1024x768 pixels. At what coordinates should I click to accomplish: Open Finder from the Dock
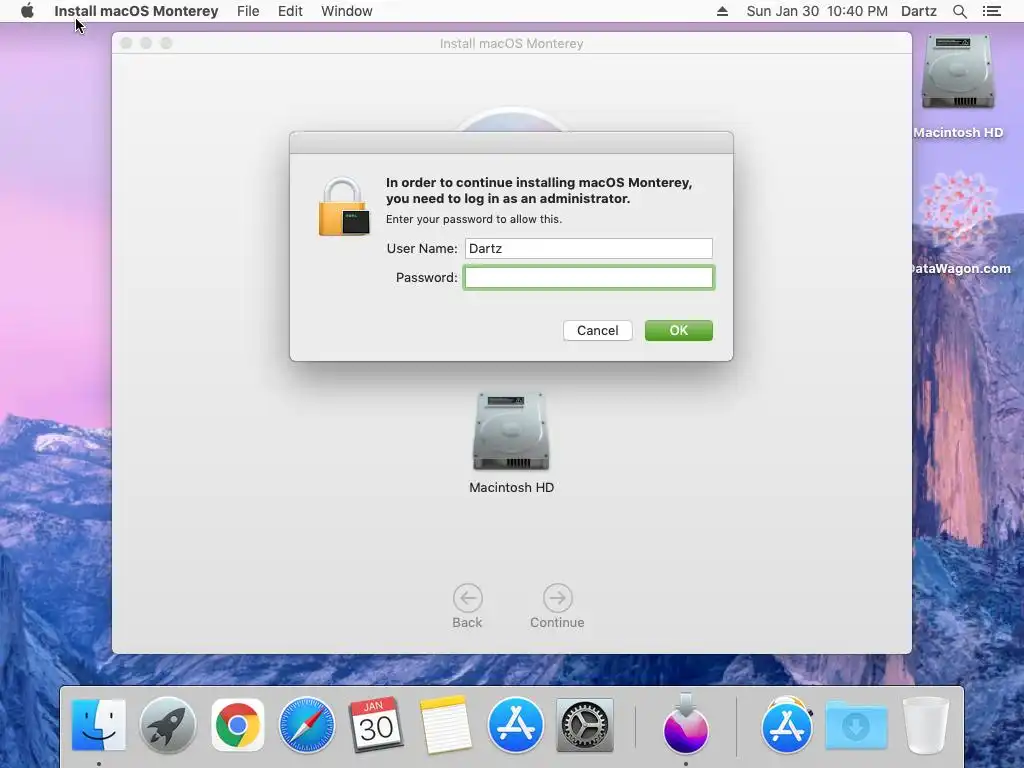pos(99,725)
